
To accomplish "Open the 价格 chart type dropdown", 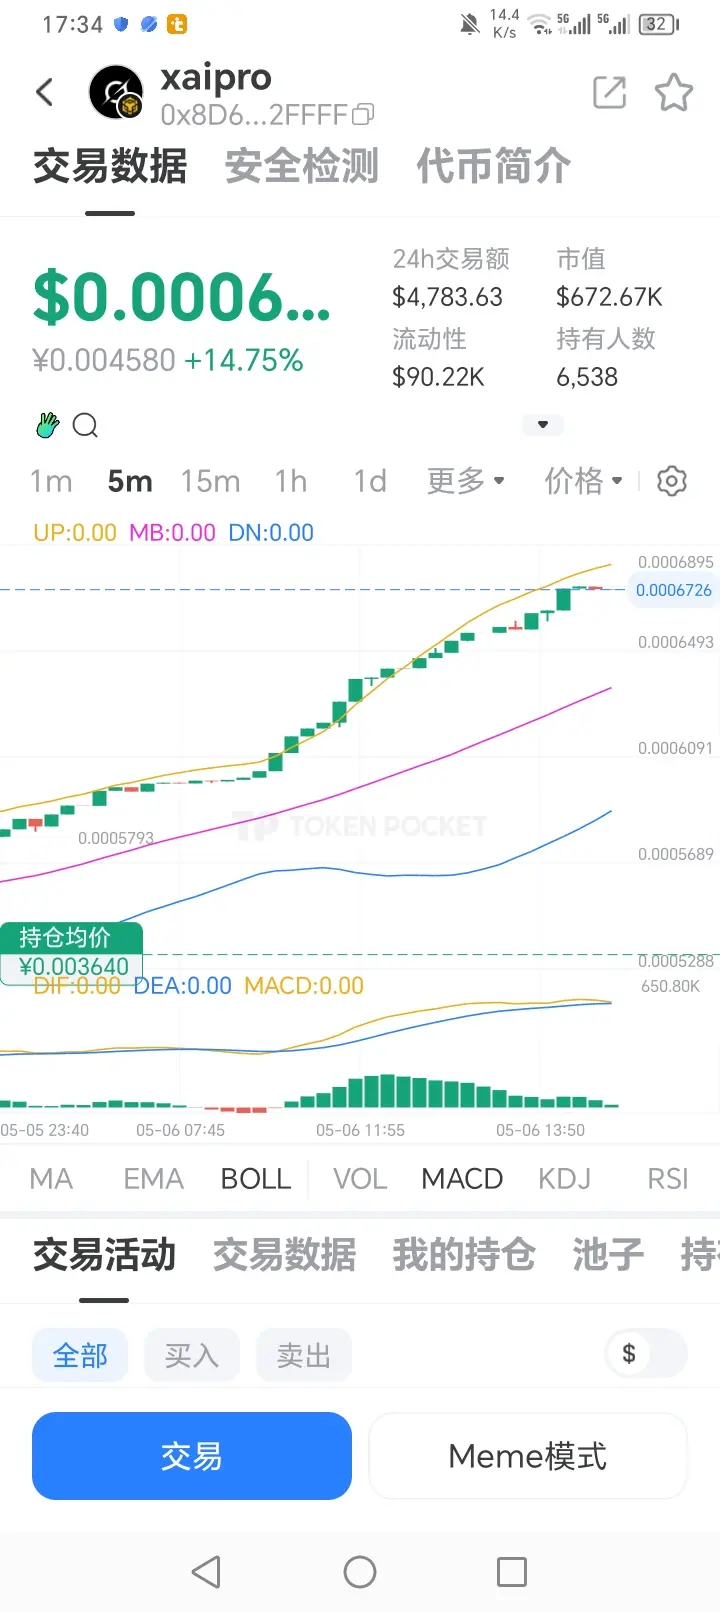I will (x=584, y=481).
